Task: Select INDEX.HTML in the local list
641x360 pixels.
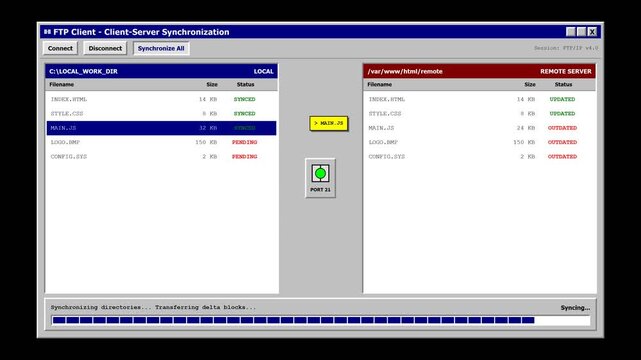Action: coord(161,99)
